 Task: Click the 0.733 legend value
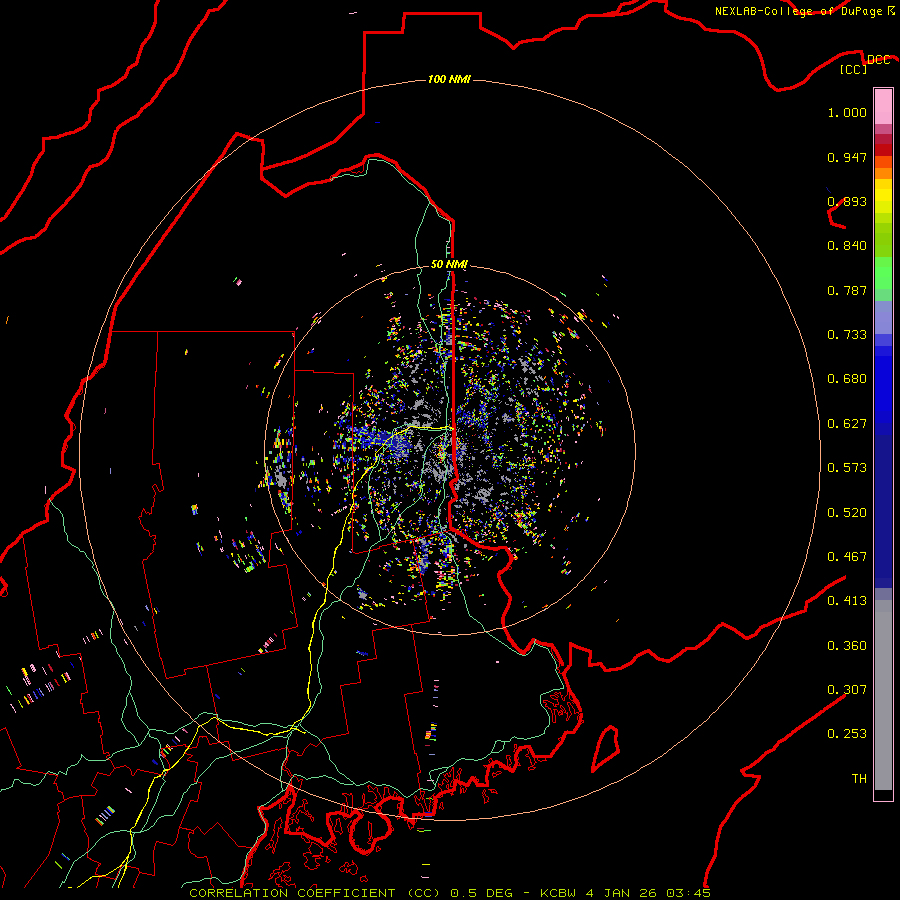(847, 335)
